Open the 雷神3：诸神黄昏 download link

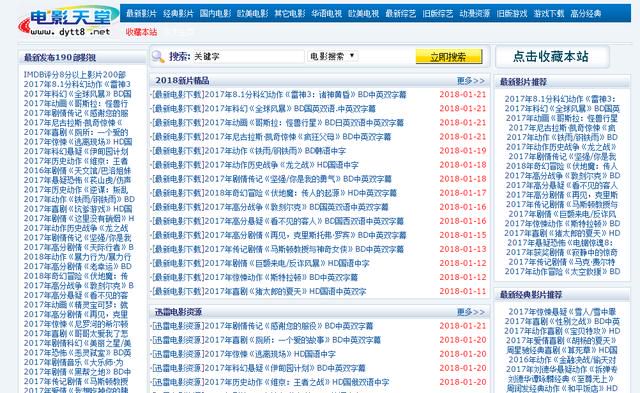point(279,95)
